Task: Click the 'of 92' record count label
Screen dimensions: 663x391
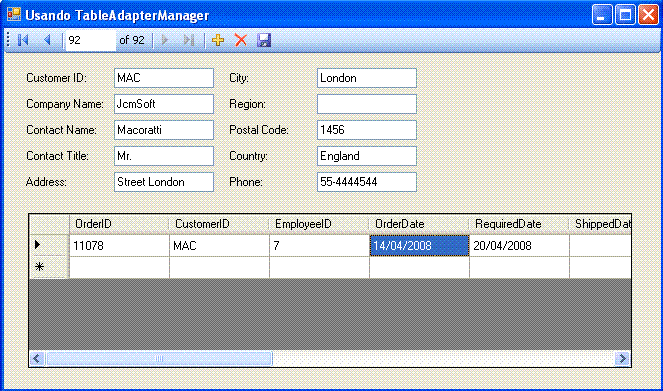Action: [x=132, y=40]
